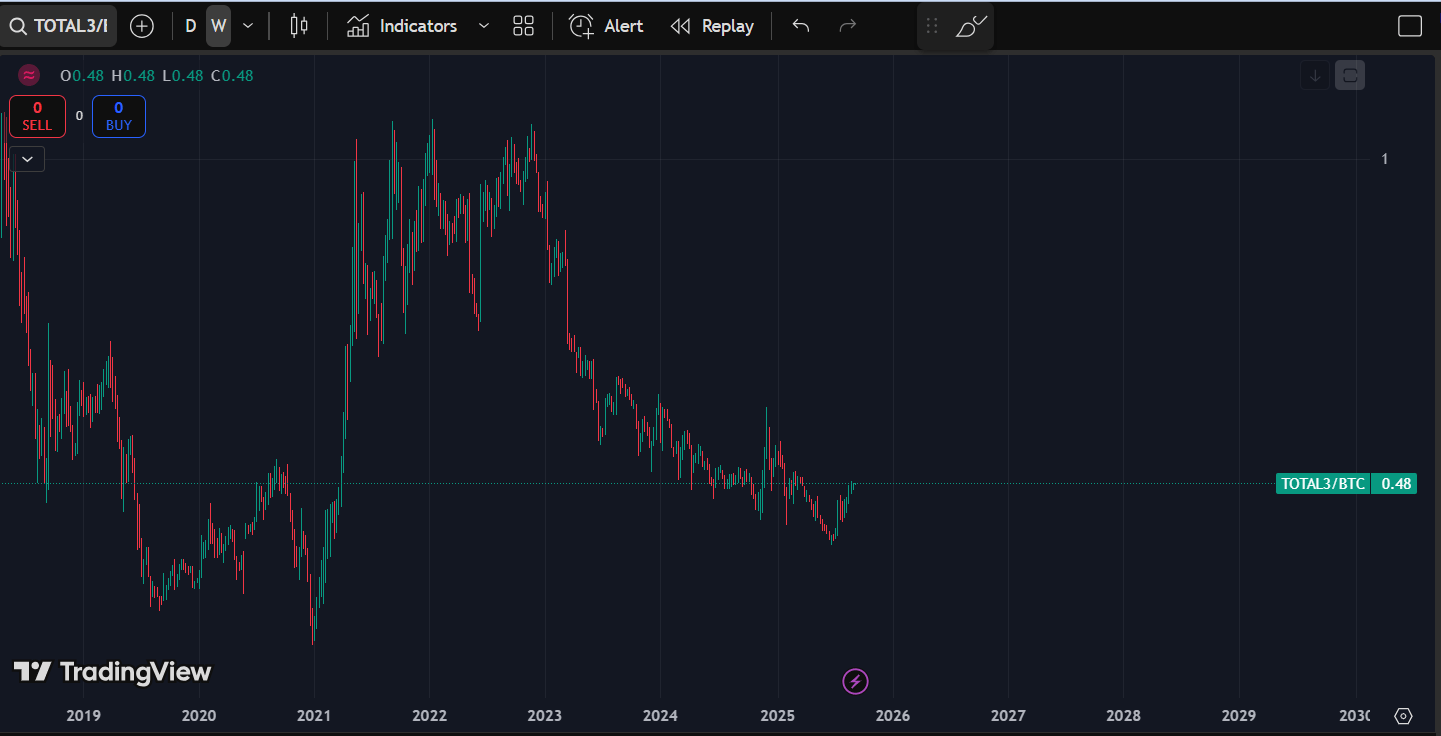Expand the chevron beside Indicators

click(x=484, y=26)
